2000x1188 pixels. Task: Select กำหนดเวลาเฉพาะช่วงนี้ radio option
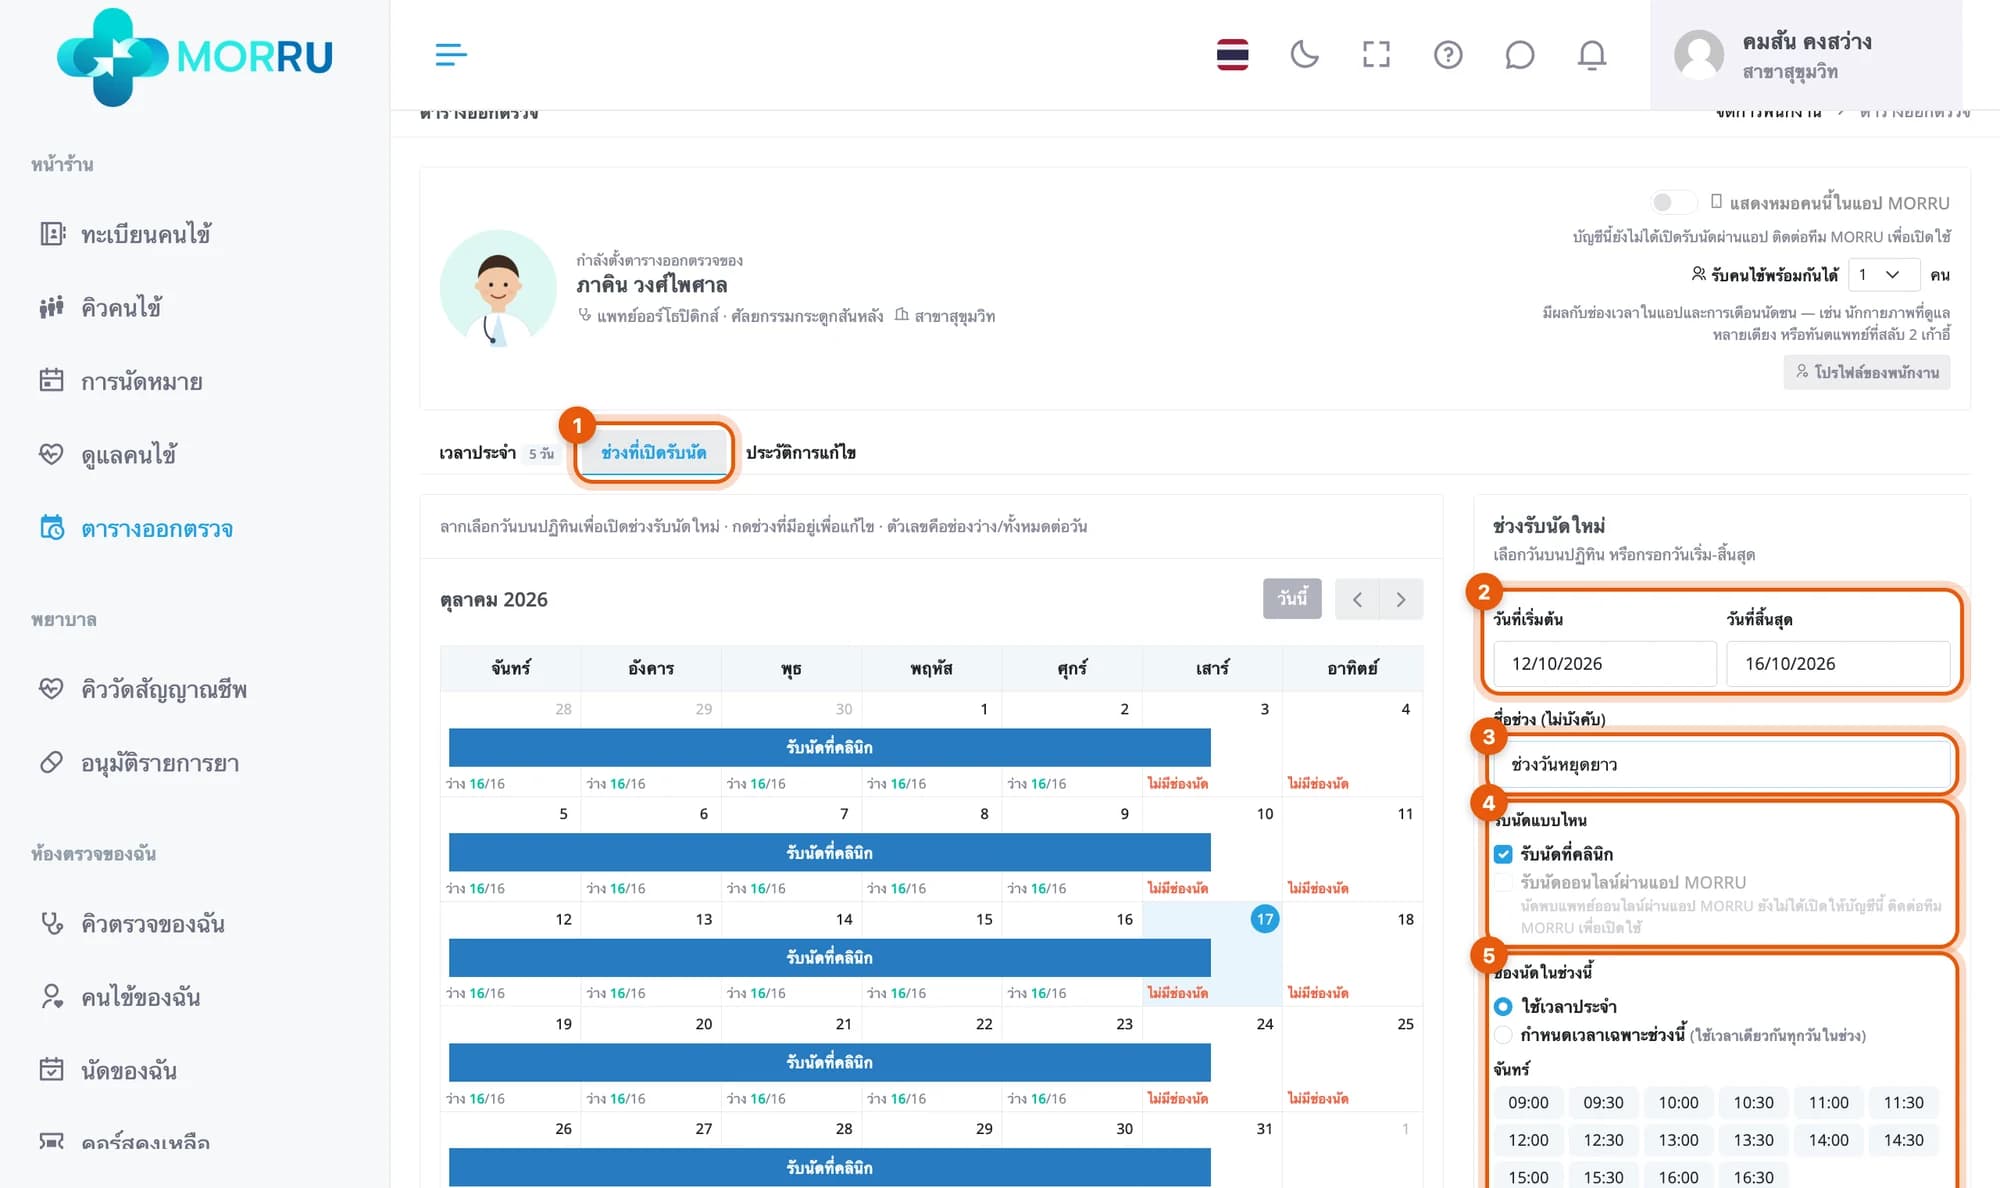(1502, 1035)
